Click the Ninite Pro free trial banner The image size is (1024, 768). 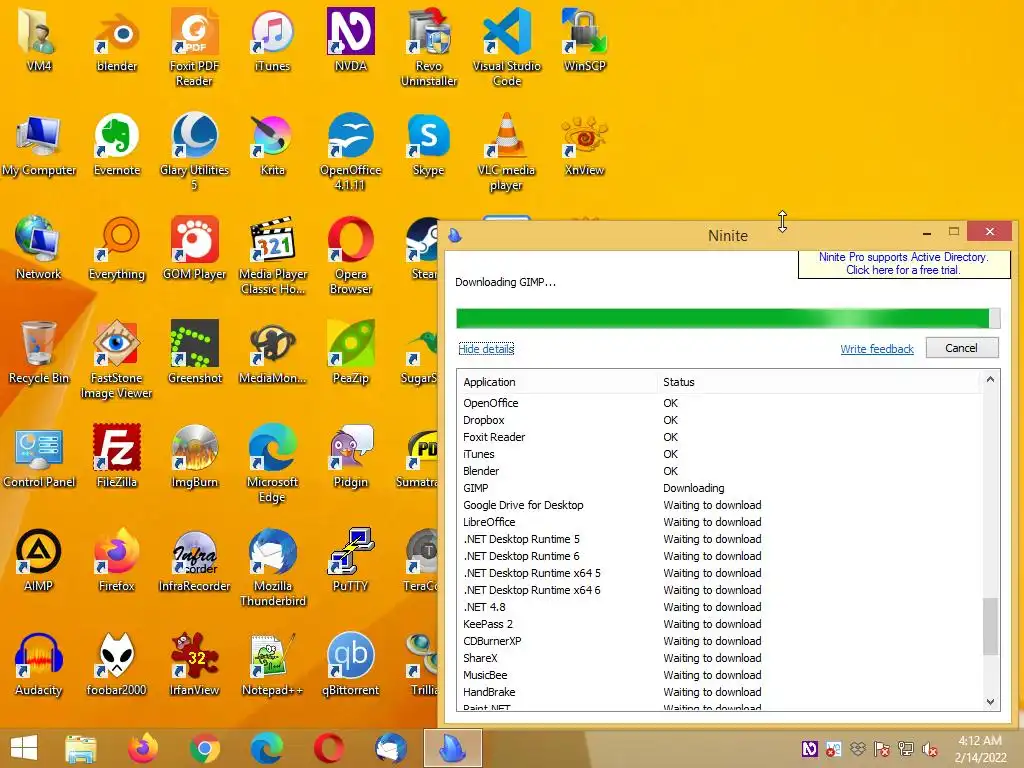pyautogui.click(x=904, y=264)
